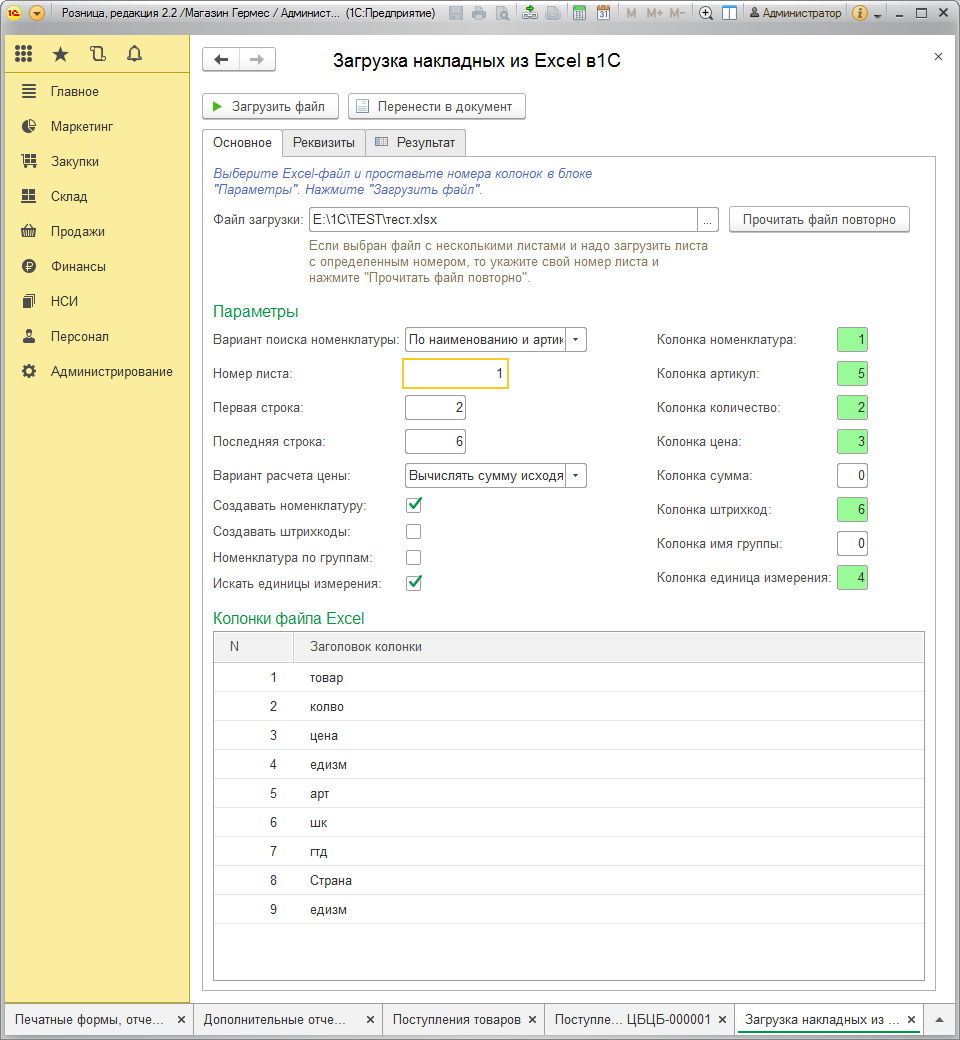Click the panel layout settings icon
The image size is (960, 1040).
pos(729,13)
